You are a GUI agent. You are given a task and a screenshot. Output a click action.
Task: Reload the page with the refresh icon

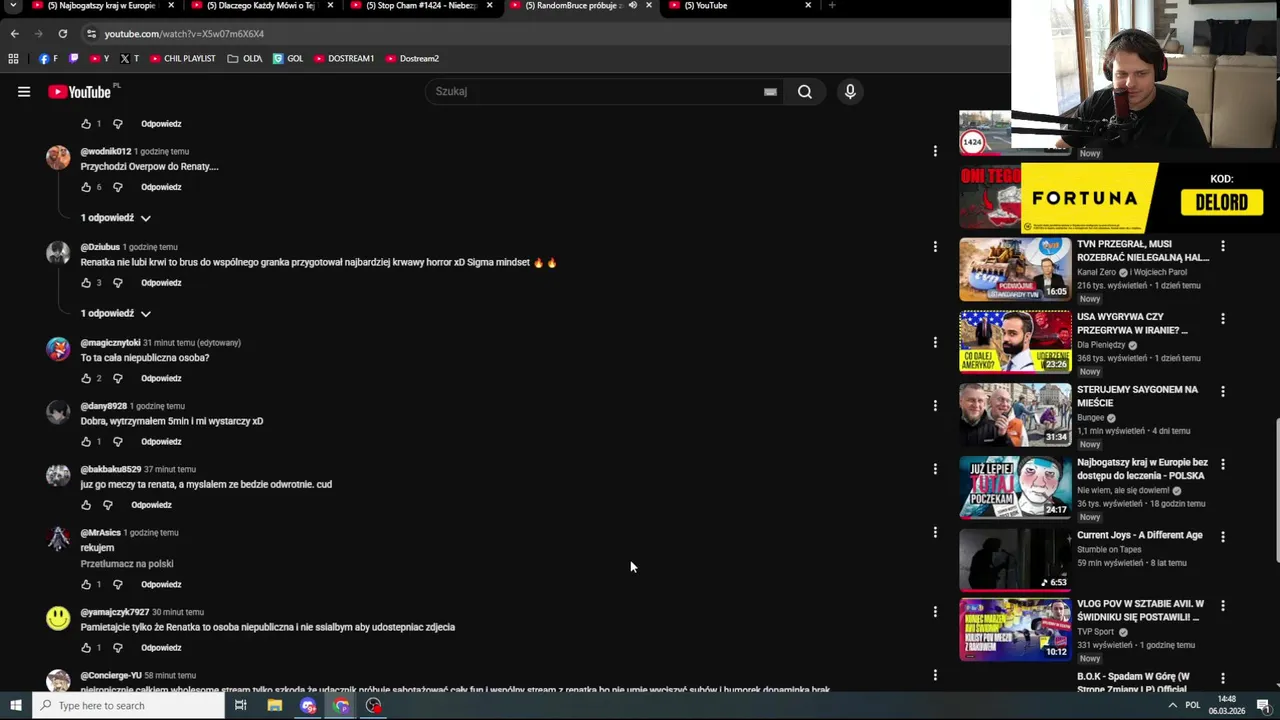62,33
